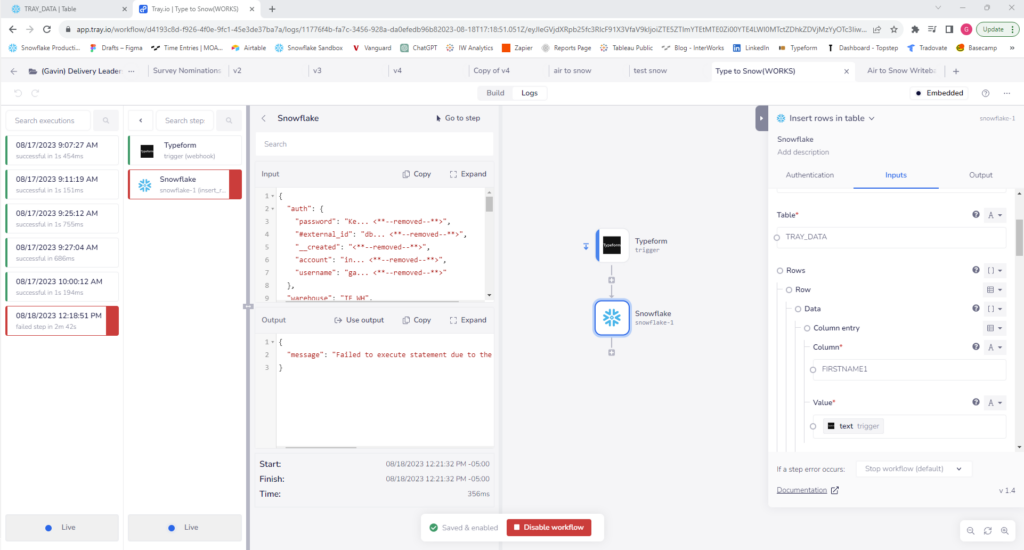Viewport: 1024px width, 550px height.
Task: Reload the browser page
Action: pos(47,29)
